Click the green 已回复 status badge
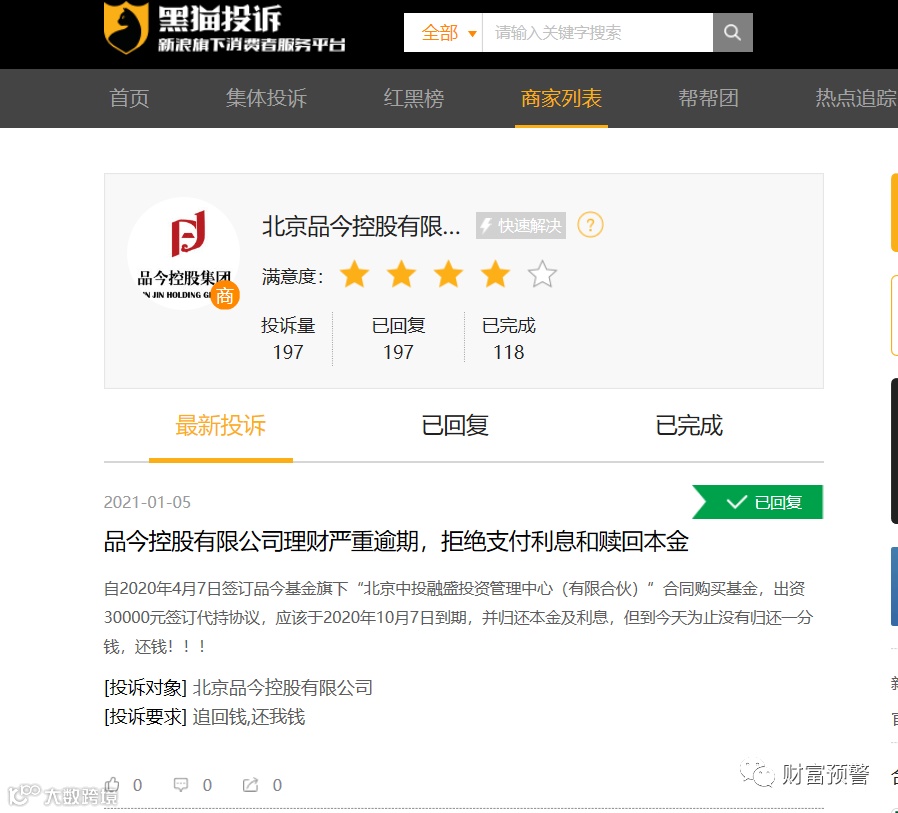 758,502
